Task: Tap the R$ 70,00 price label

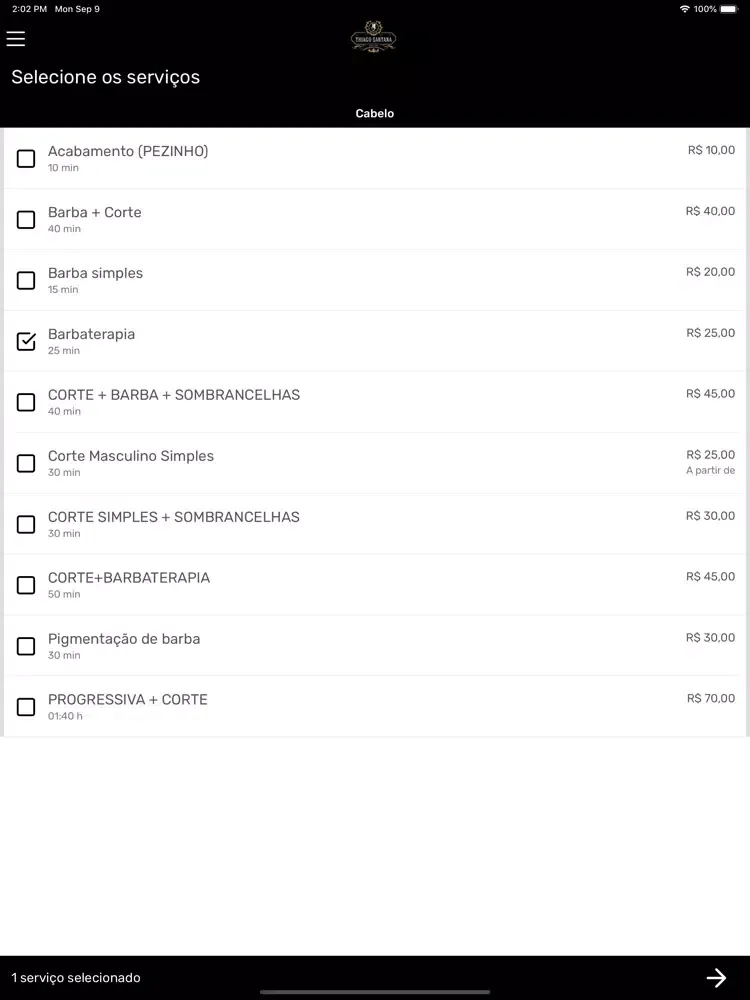Action: pos(711,698)
